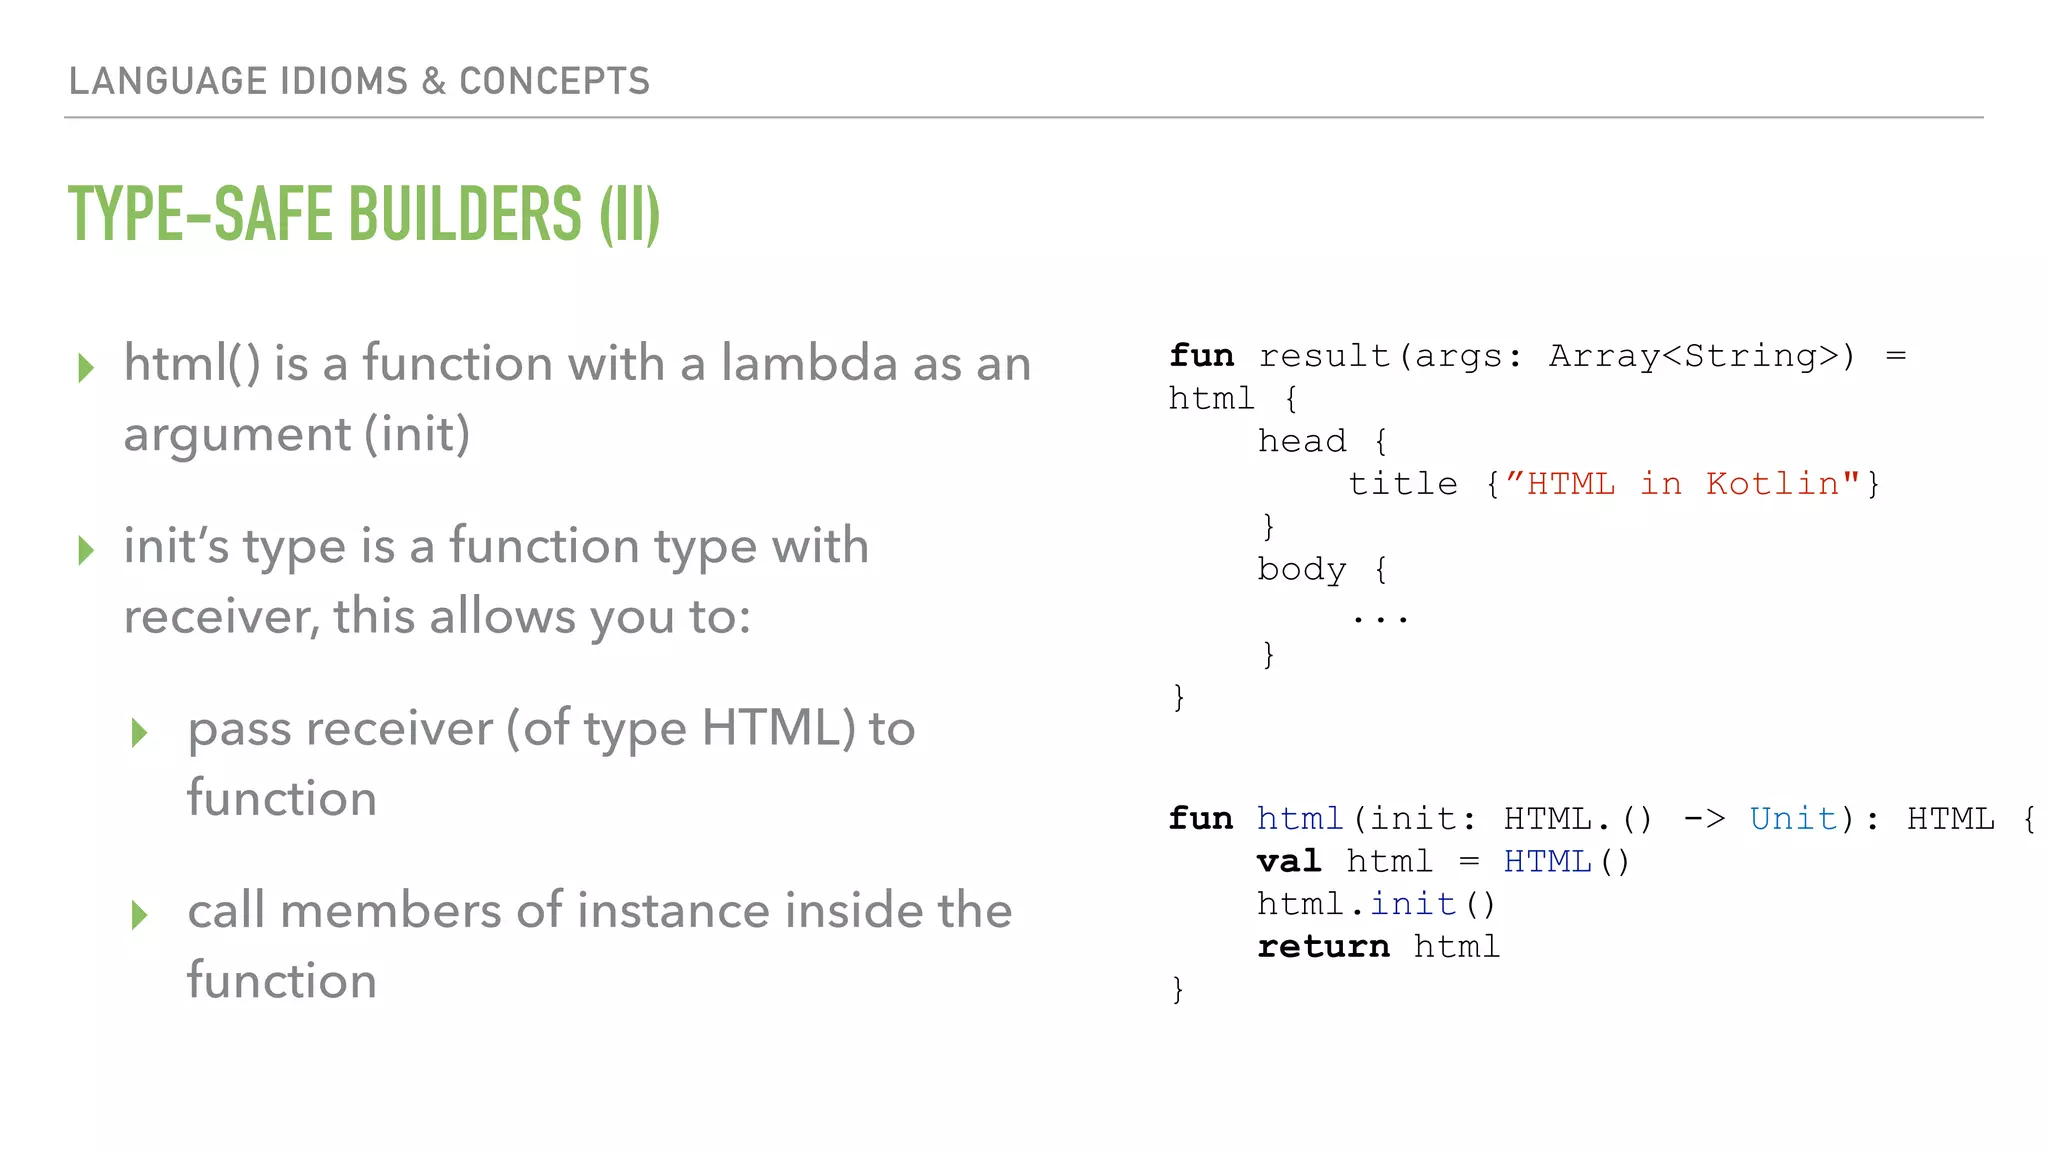Click the sub-bullet arrow beside "call members of instance"
The image size is (2048, 1152).
coord(140,914)
